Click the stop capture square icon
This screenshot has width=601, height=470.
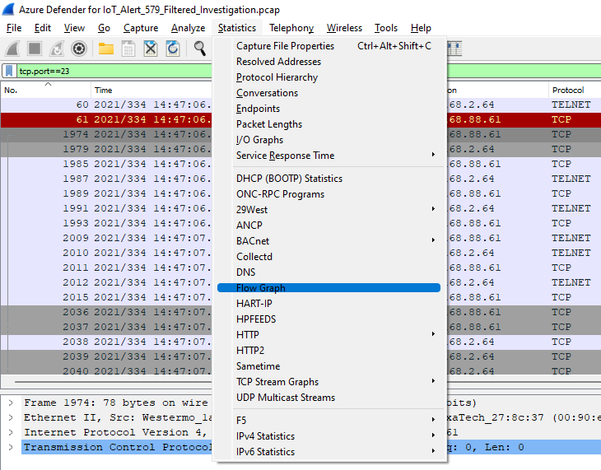(35, 49)
